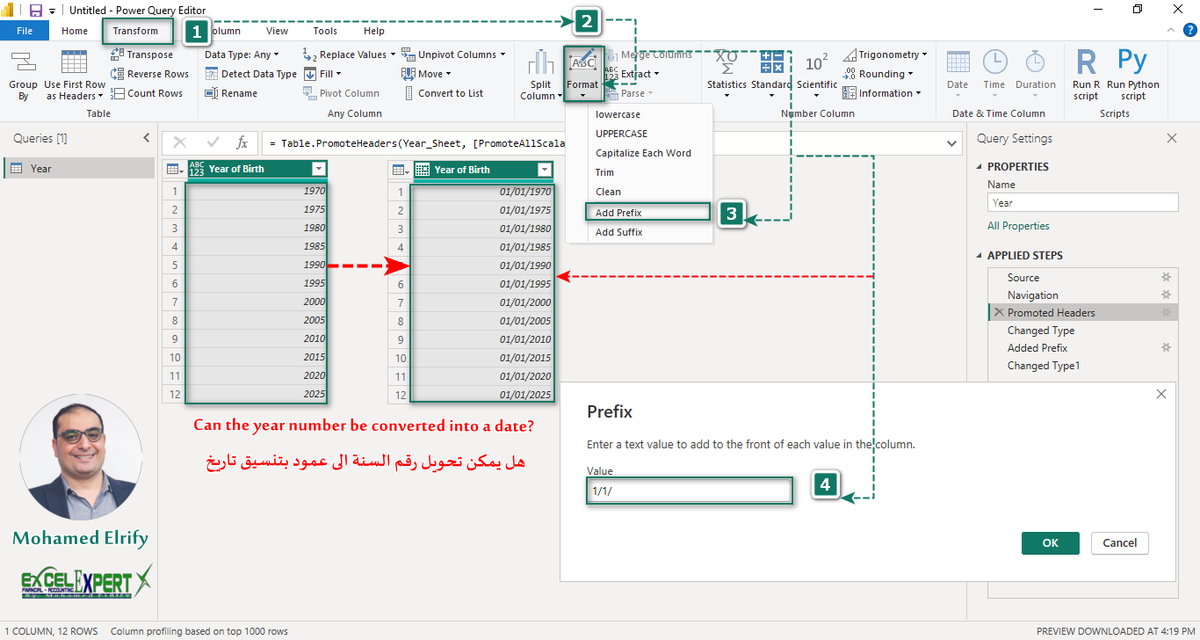Click Detect Data Type
This screenshot has height=640, width=1200.
[x=251, y=74]
